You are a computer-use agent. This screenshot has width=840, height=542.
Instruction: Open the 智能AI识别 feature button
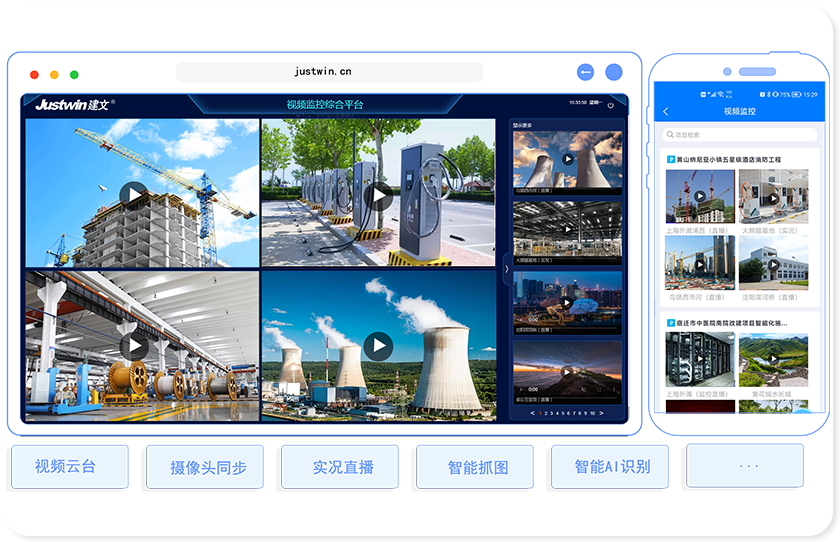tap(610, 467)
